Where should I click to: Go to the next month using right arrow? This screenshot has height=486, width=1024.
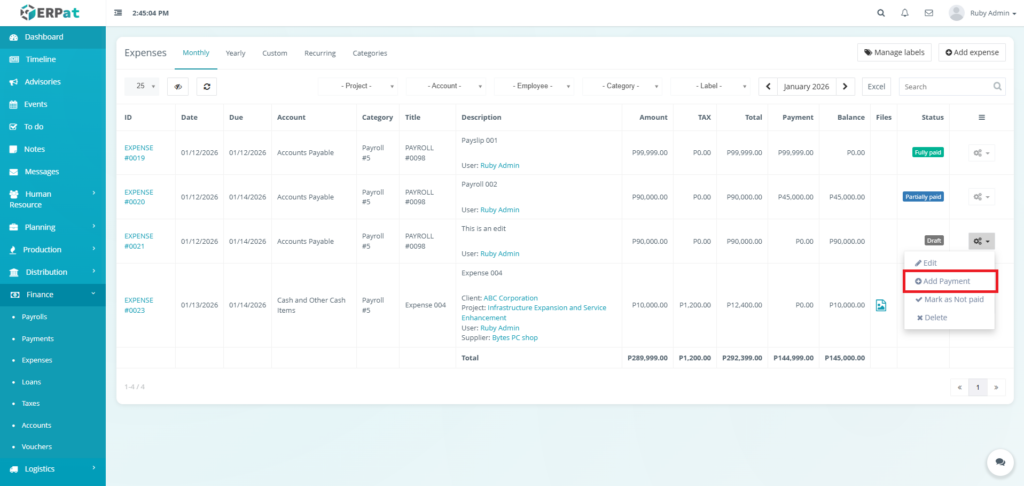[x=846, y=87]
